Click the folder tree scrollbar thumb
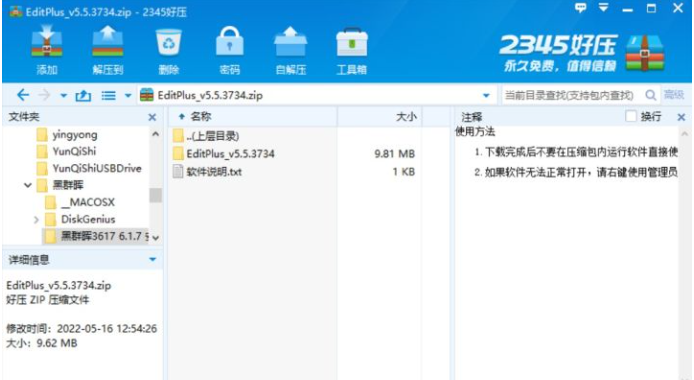Viewport: 694px width, 380px height. click(155, 195)
